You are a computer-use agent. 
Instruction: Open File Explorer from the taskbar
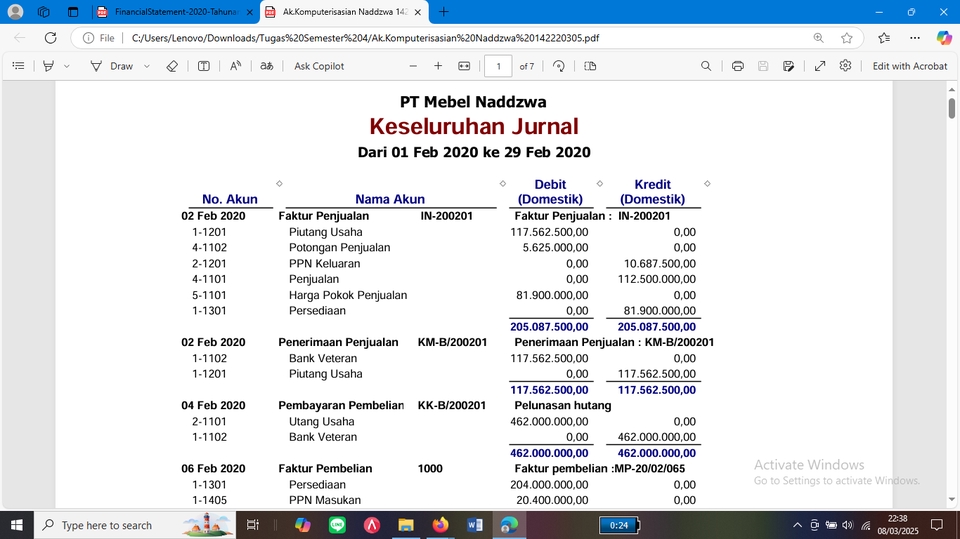click(406, 525)
